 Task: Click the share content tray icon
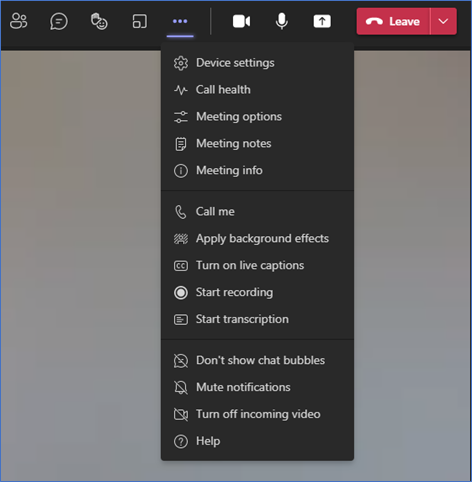pos(322,22)
